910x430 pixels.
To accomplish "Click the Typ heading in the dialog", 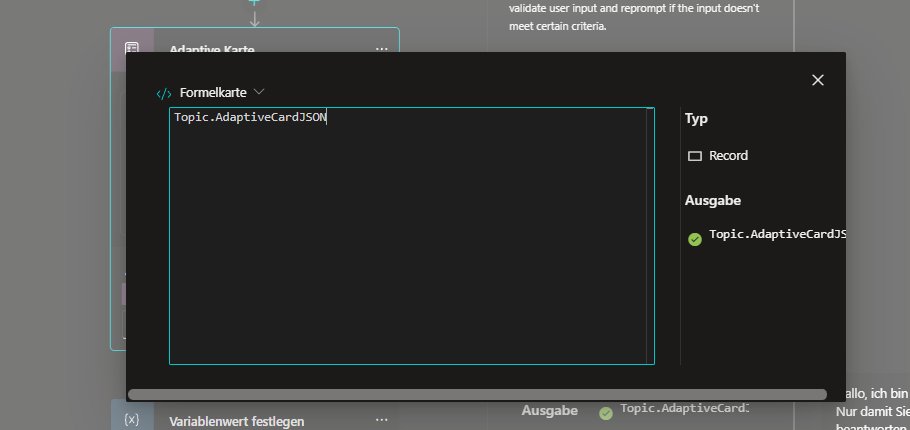I will [x=696, y=119].
